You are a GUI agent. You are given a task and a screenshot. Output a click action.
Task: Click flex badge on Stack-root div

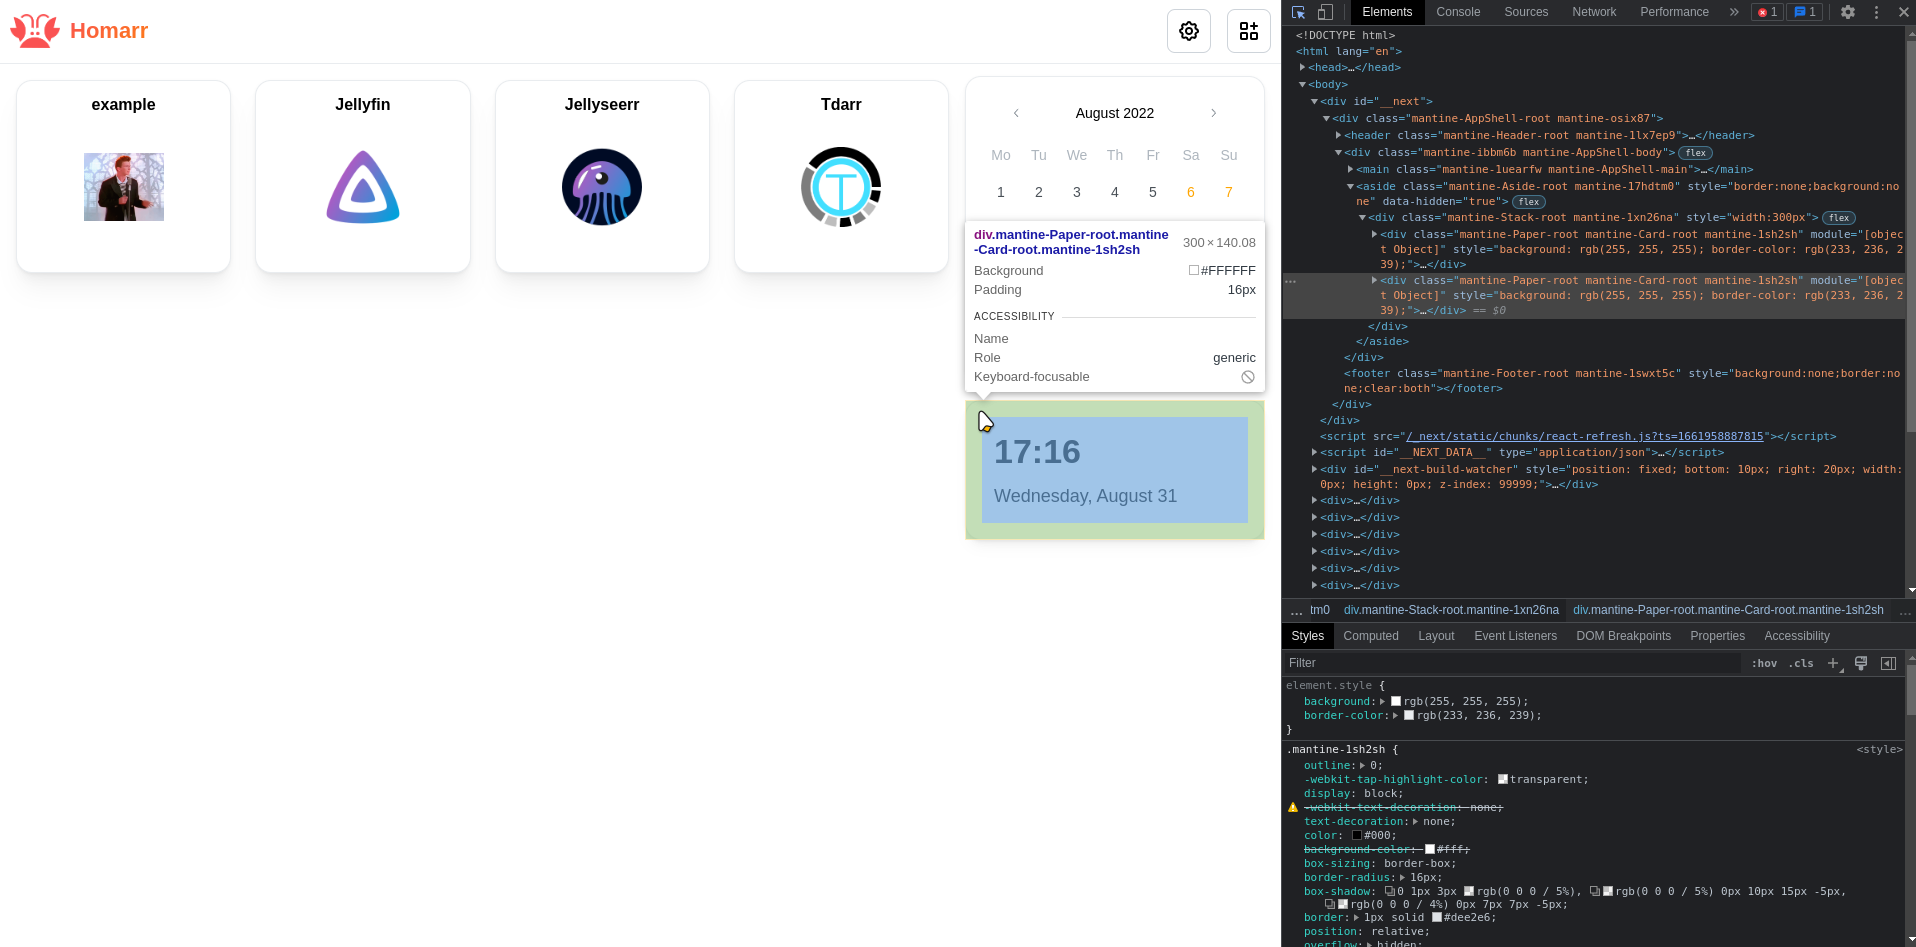(x=1839, y=218)
